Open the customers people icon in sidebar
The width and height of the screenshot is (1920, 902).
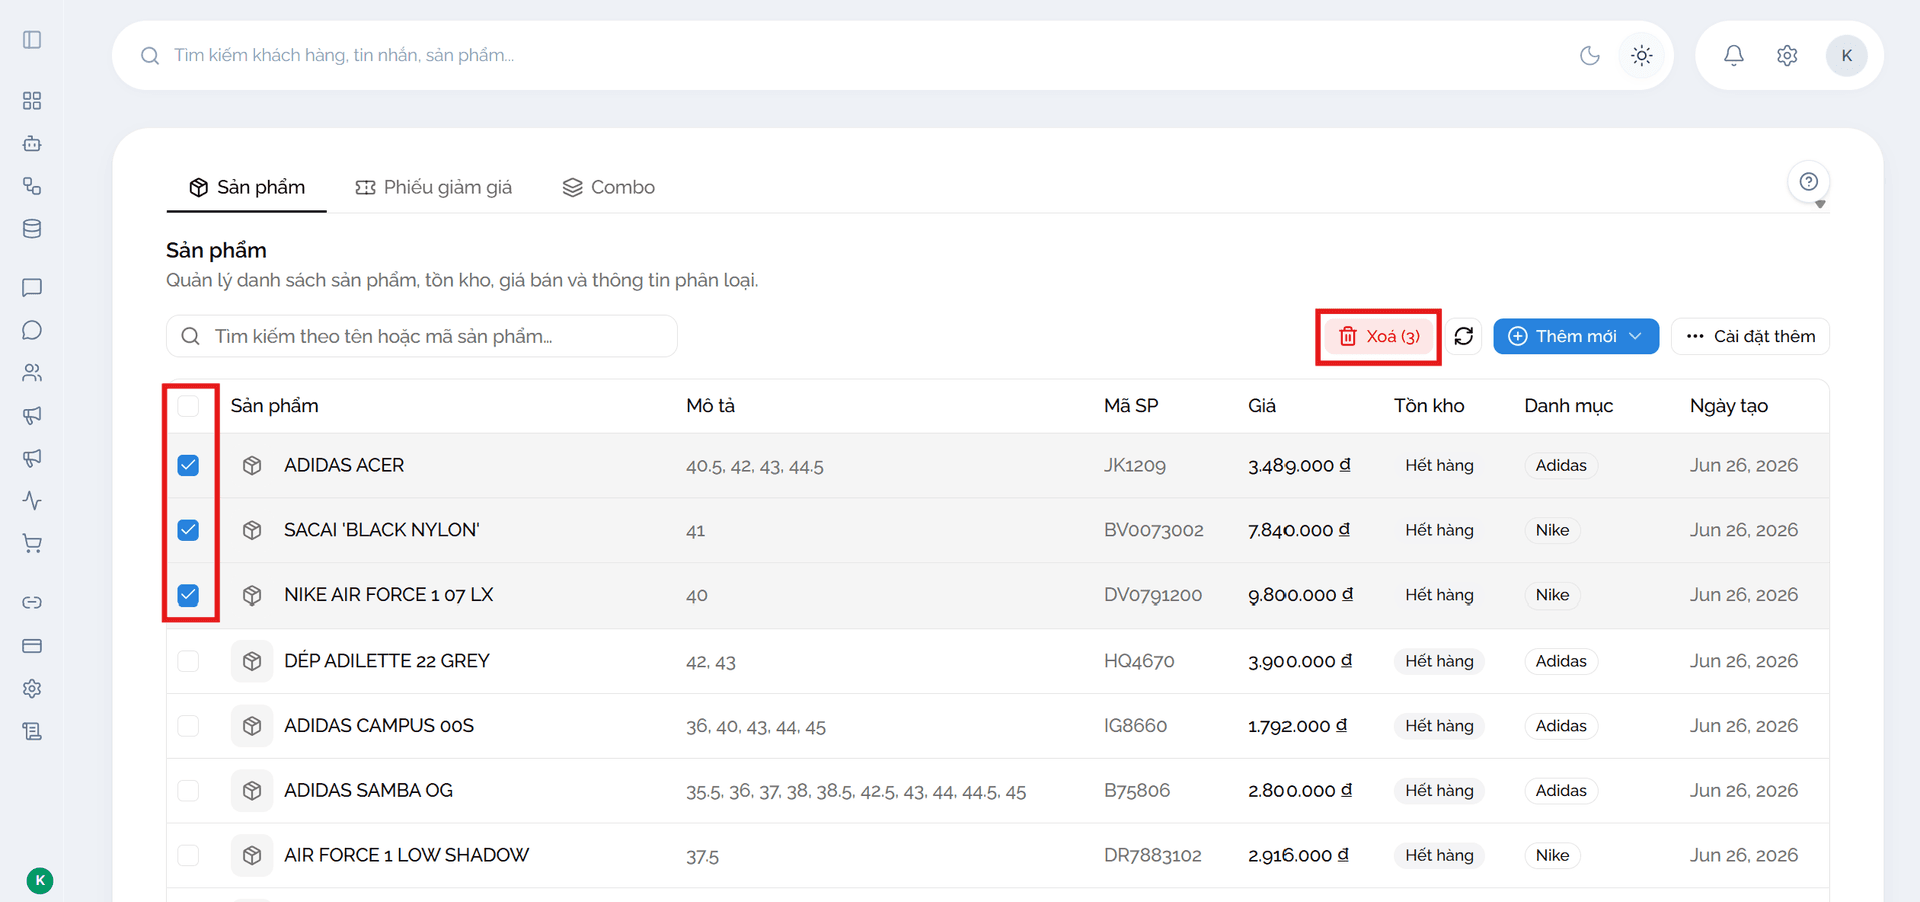coord(32,373)
